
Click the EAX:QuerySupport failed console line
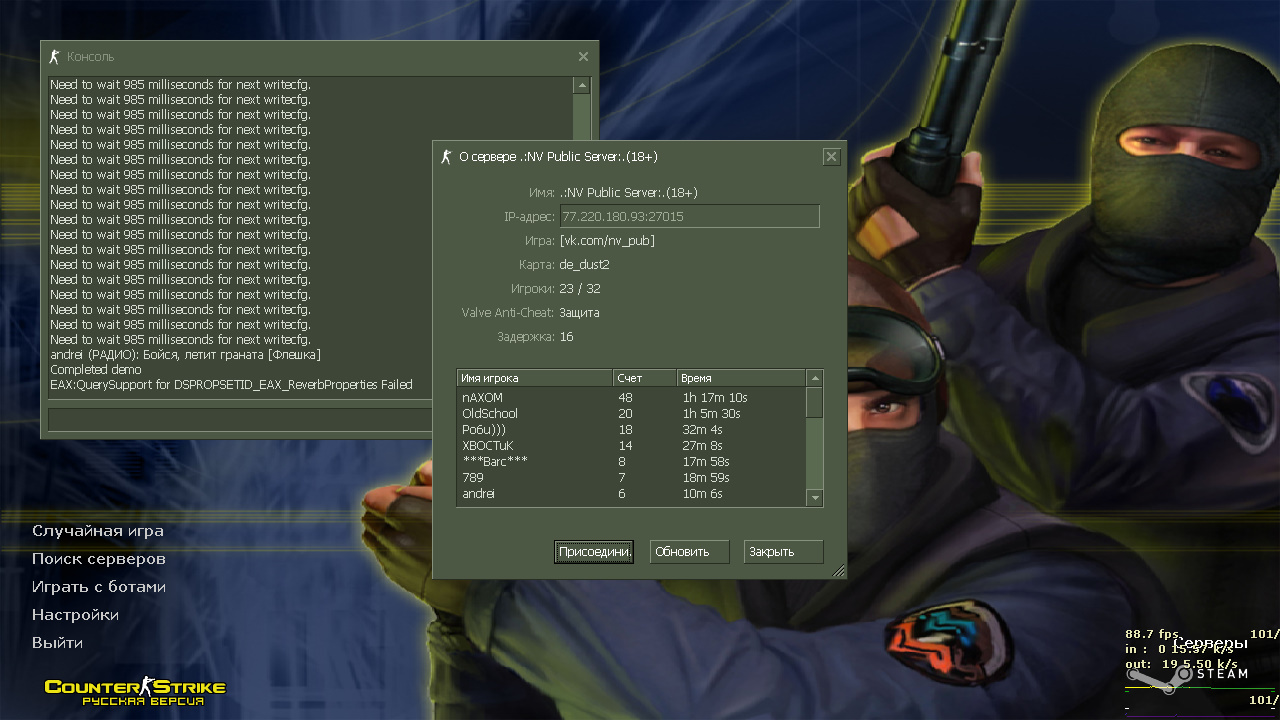[231, 385]
